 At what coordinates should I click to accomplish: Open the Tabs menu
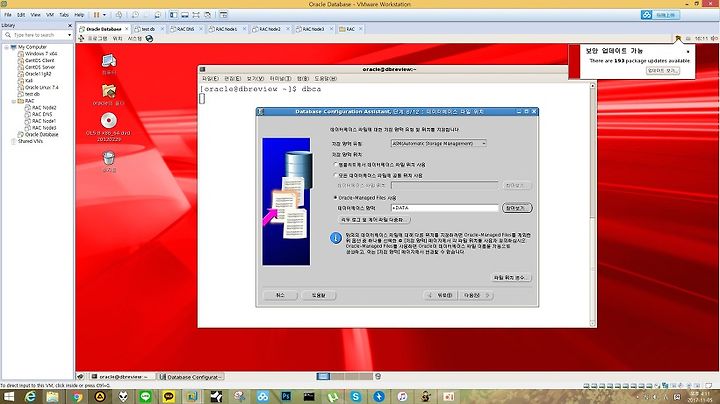[x=64, y=15]
